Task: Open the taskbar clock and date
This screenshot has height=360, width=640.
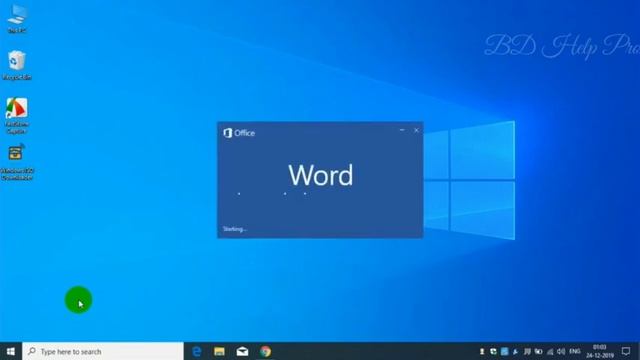Action: tap(600, 351)
